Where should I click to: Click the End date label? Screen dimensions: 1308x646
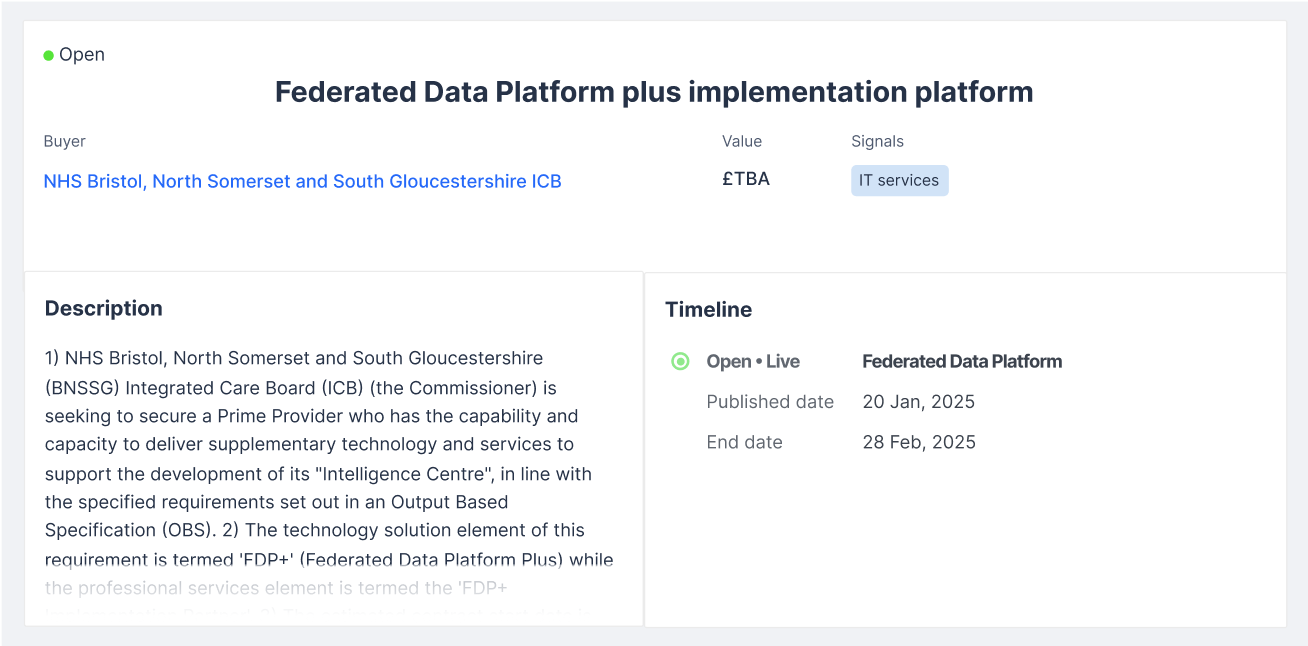(744, 442)
